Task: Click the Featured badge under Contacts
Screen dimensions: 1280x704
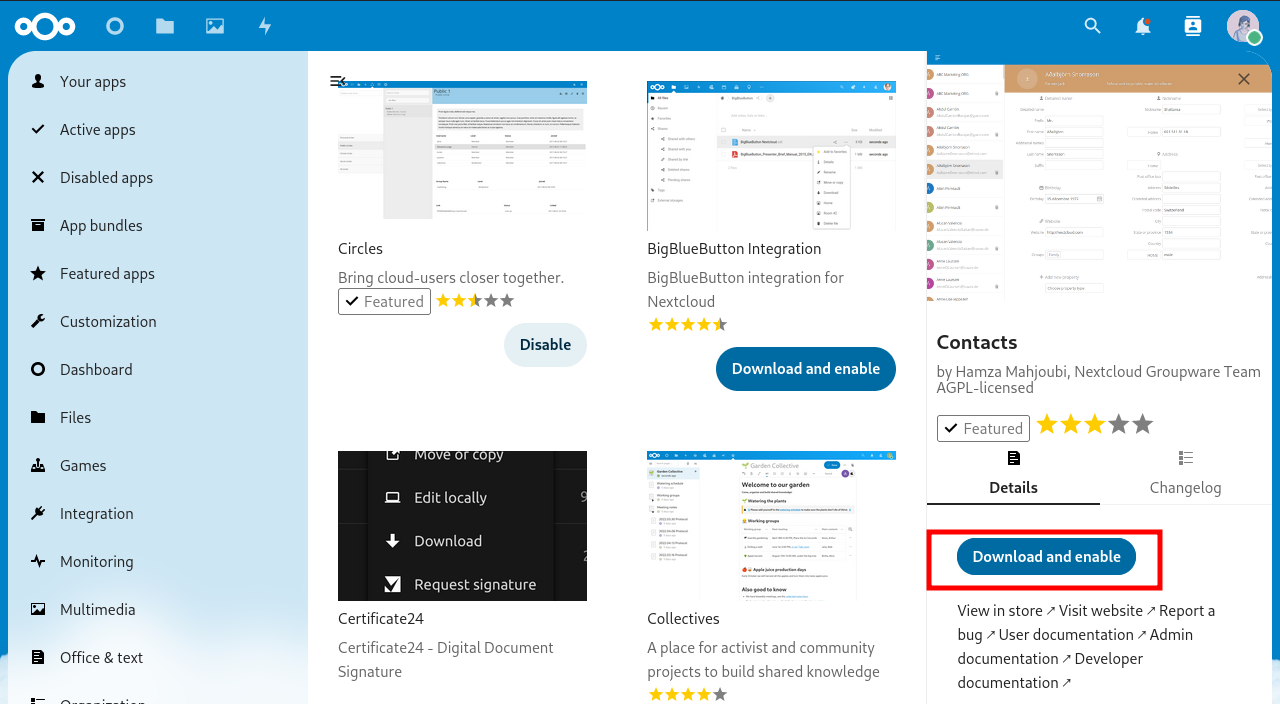Action: click(983, 428)
